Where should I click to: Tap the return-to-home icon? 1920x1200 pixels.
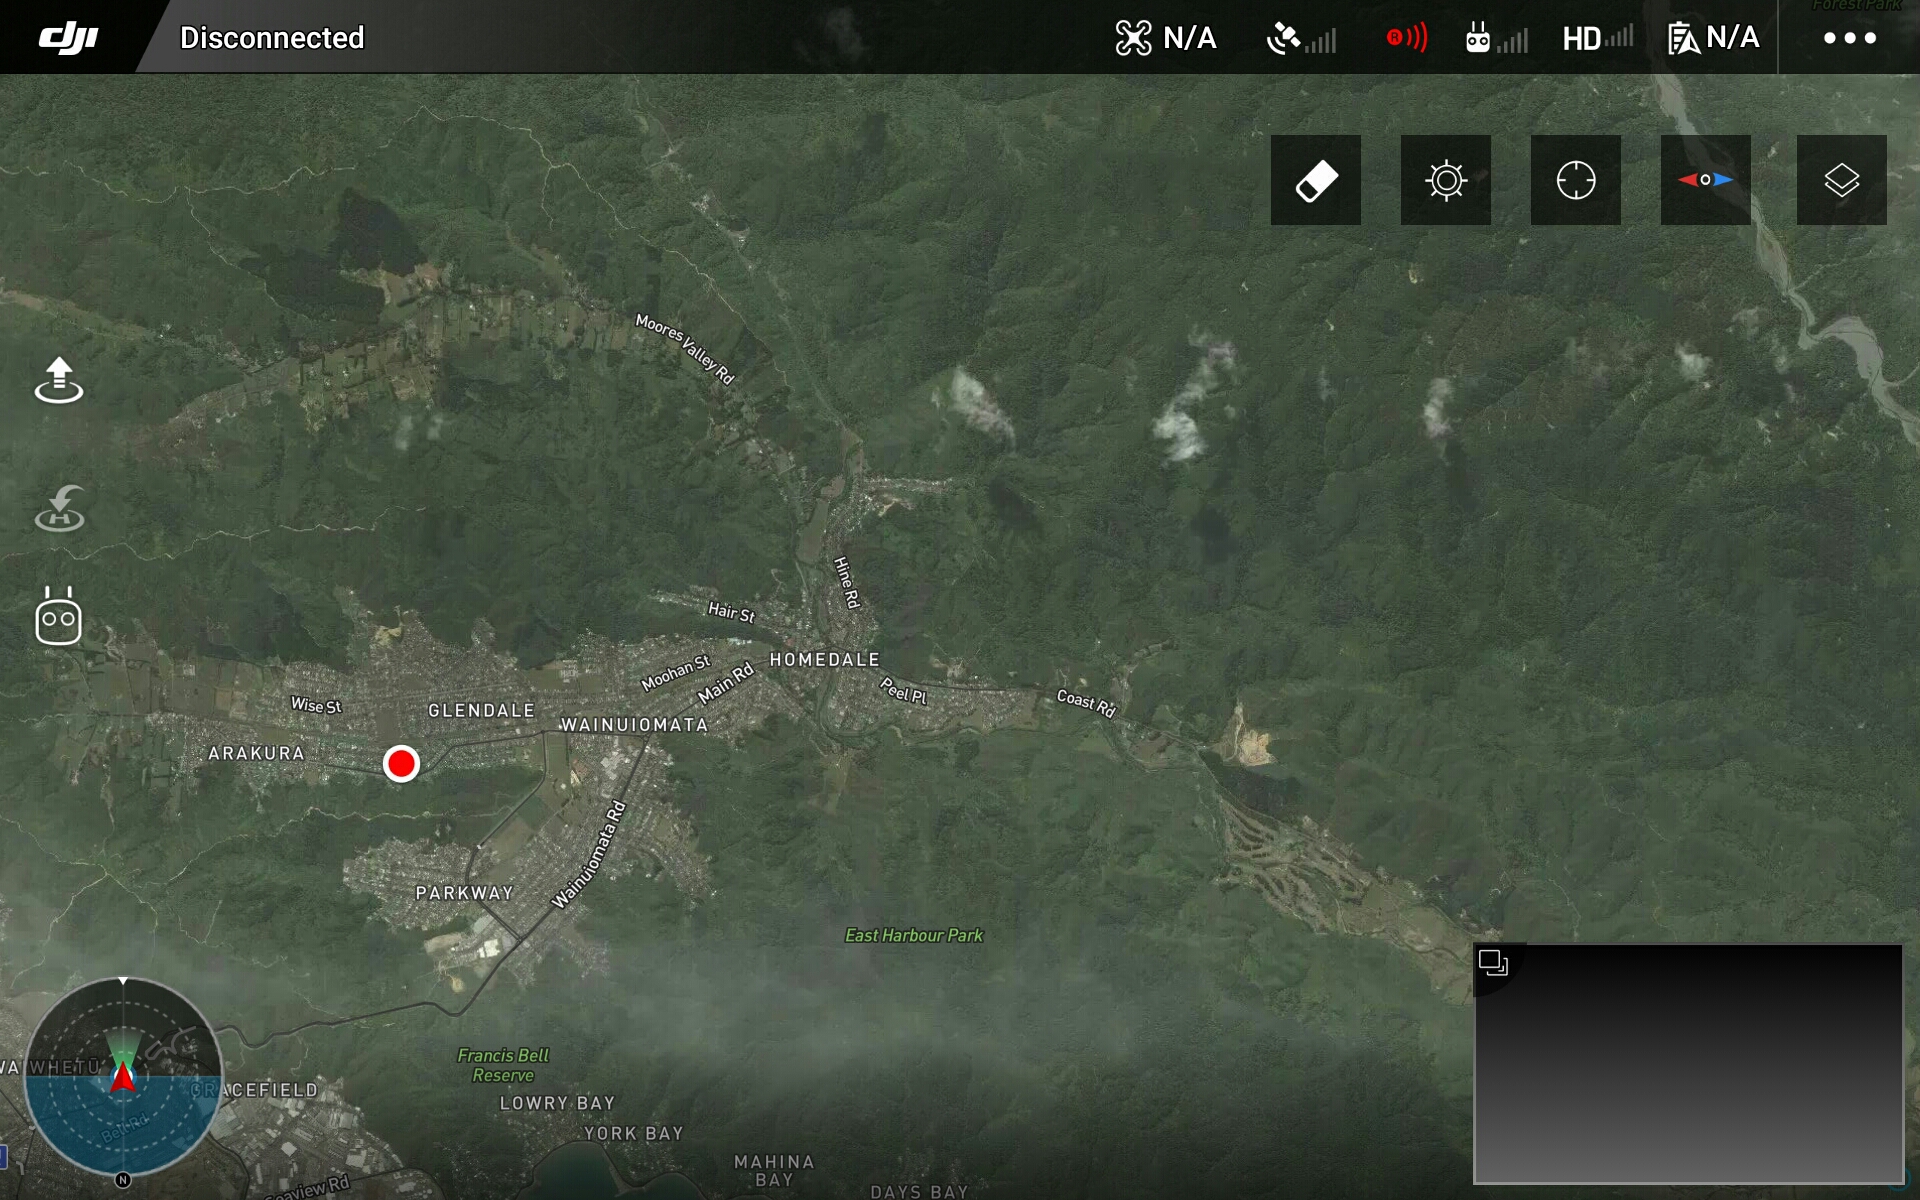[x=59, y=508]
